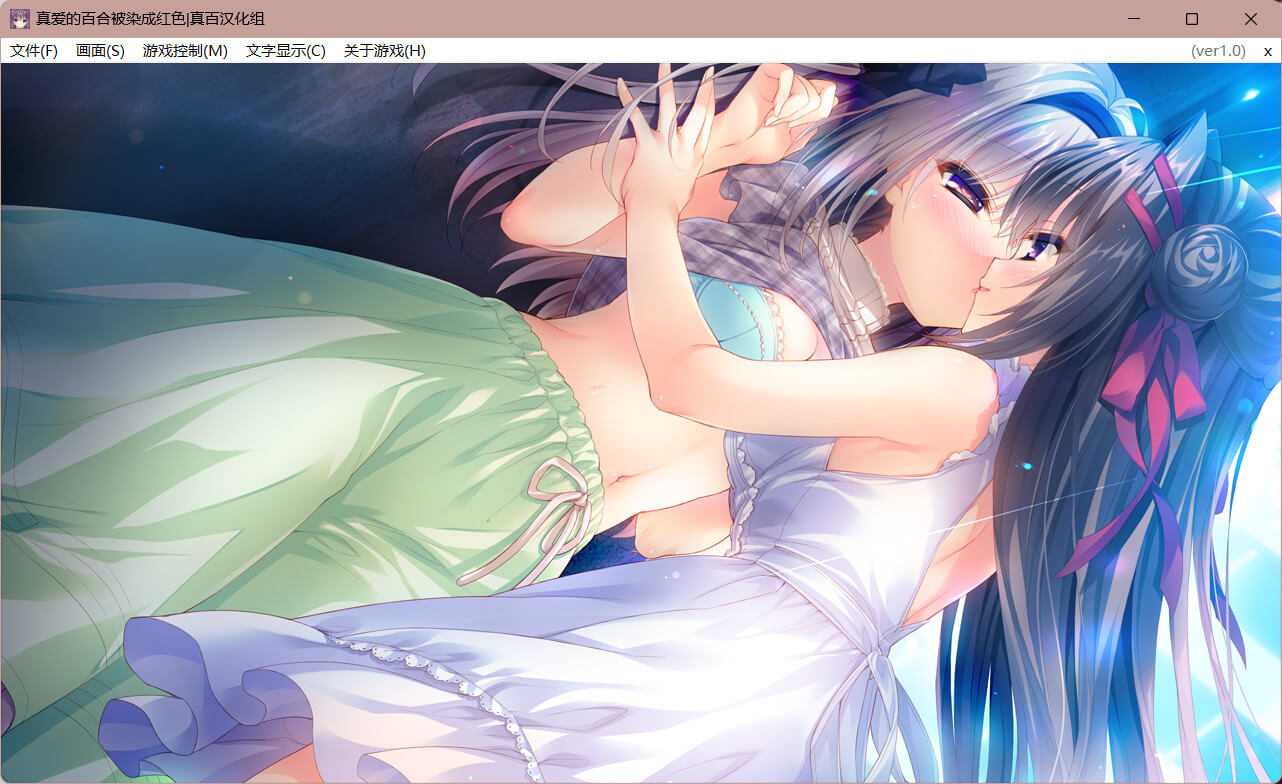Screen dimensions: 1282x784
Task: Open the 文件(F) menu
Action: [34, 51]
